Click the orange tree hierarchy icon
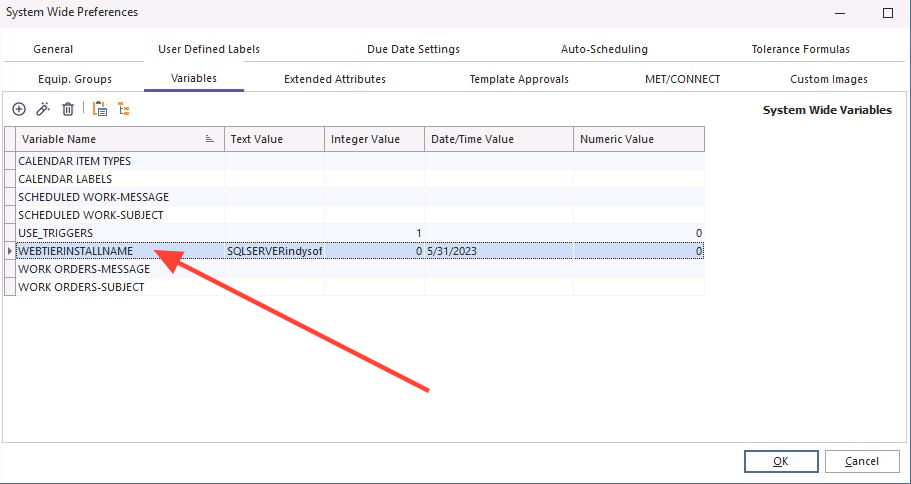Viewport: 911px width, 484px height. (x=124, y=109)
